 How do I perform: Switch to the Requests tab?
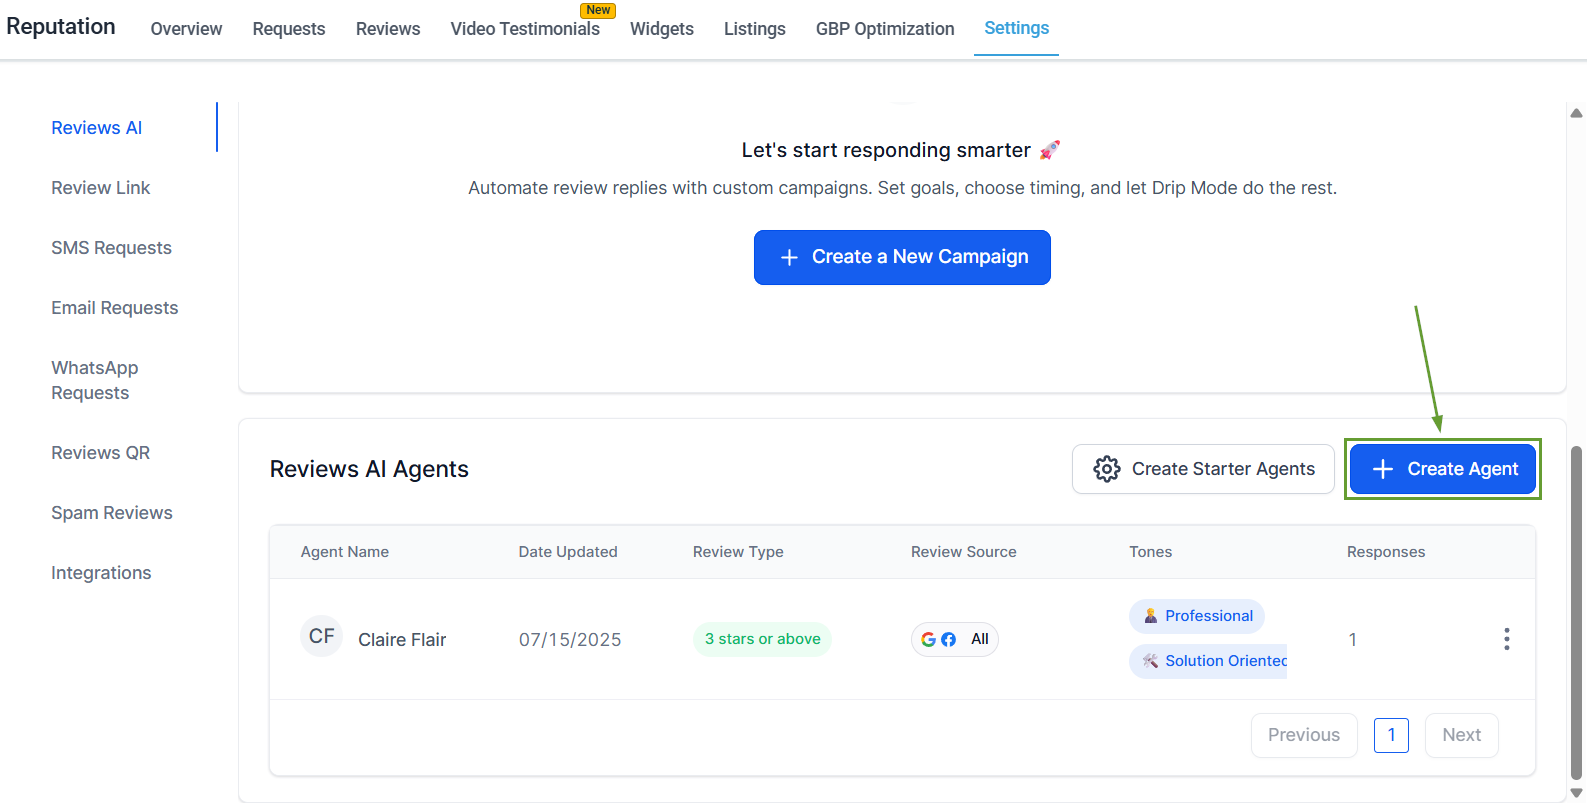pyautogui.click(x=289, y=29)
